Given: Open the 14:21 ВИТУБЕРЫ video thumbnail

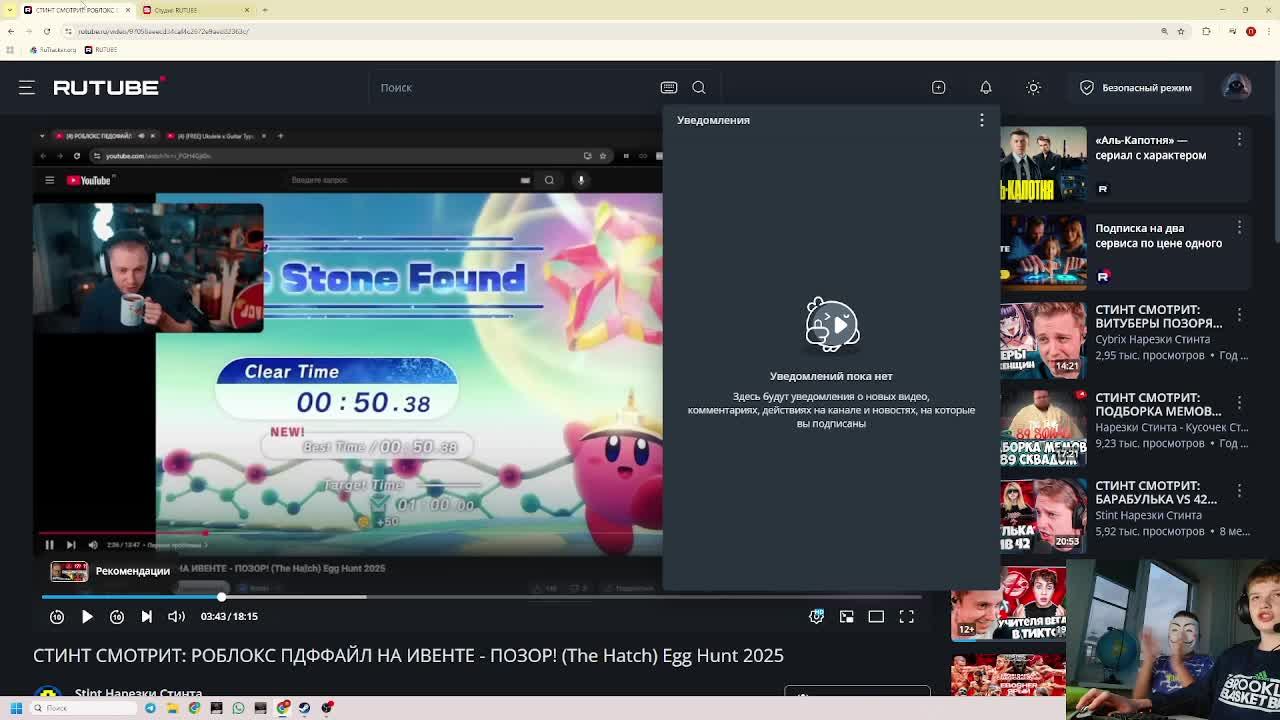Looking at the screenshot, I should 1043,340.
